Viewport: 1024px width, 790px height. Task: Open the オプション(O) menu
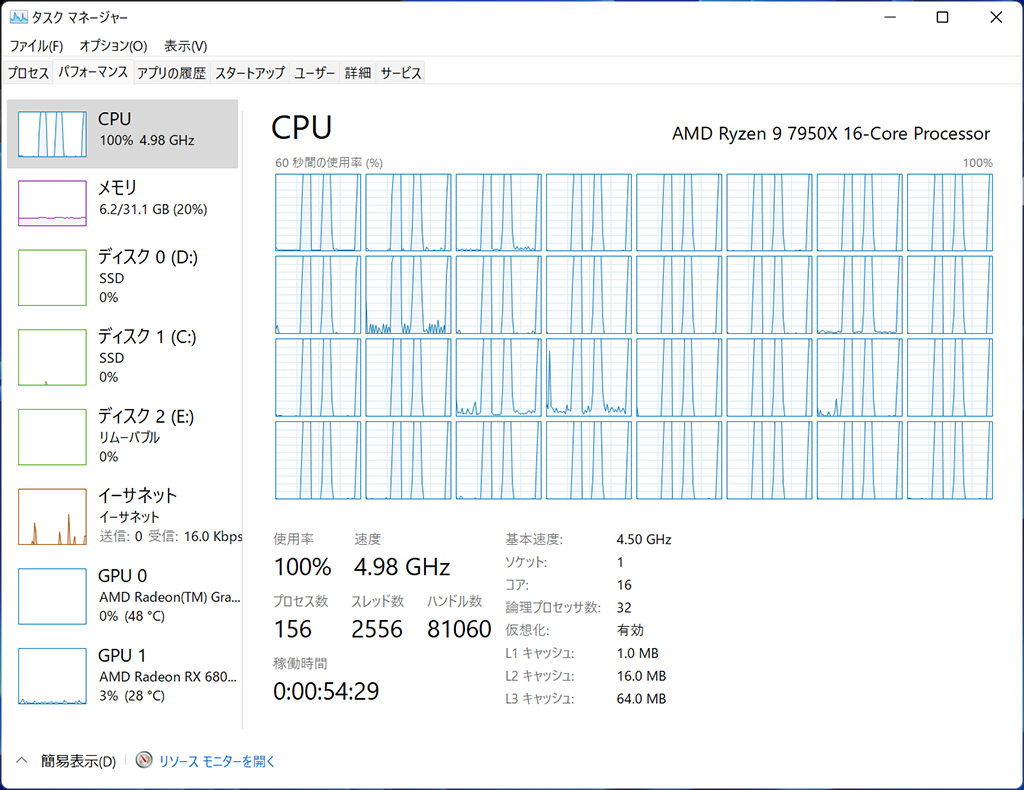coord(114,46)
